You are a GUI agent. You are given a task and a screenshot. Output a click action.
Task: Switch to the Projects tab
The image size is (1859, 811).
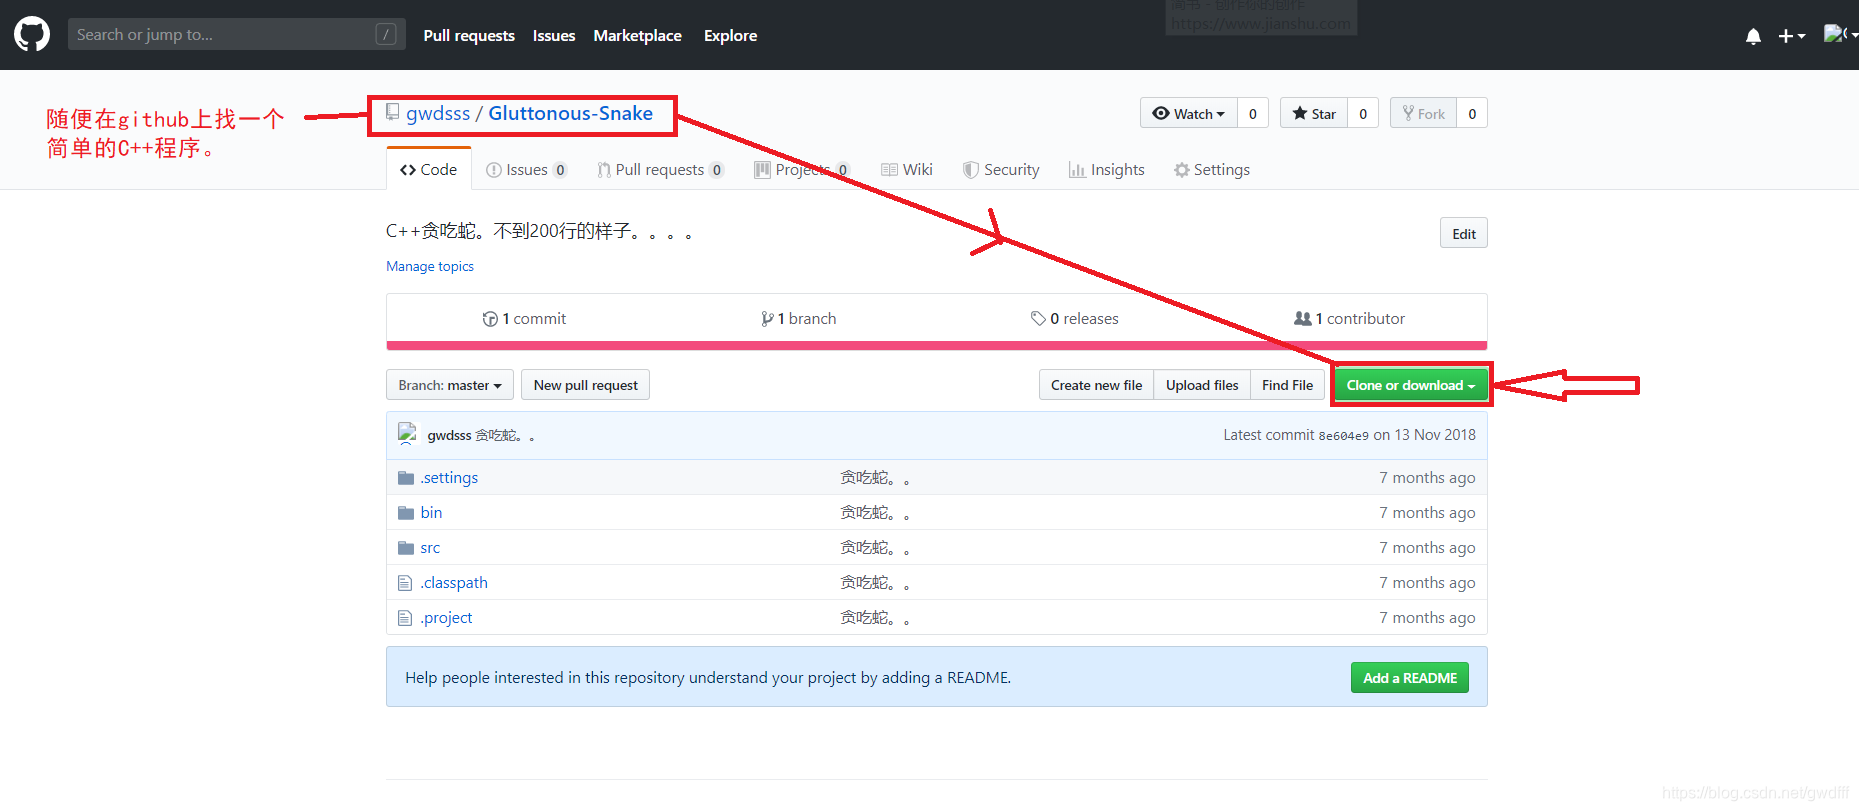802,169
